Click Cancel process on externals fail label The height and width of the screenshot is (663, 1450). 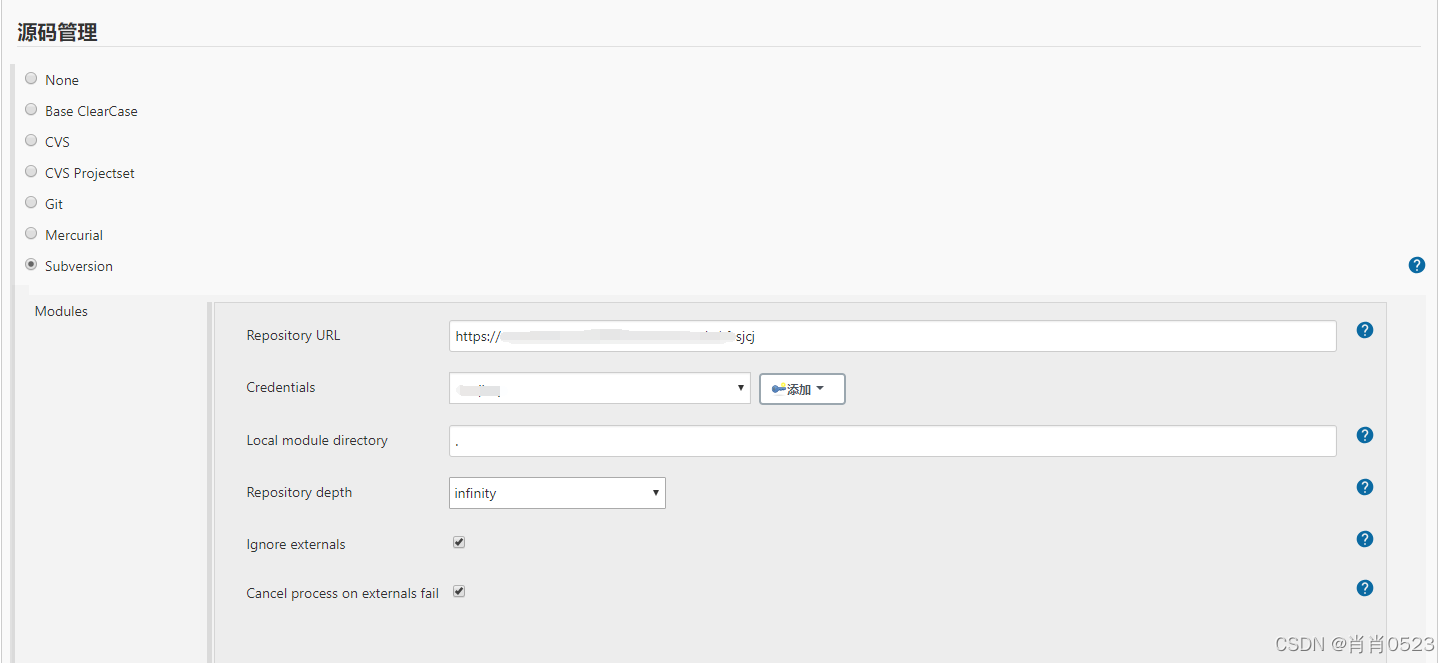pyautogui.click(x=342, y=593)
